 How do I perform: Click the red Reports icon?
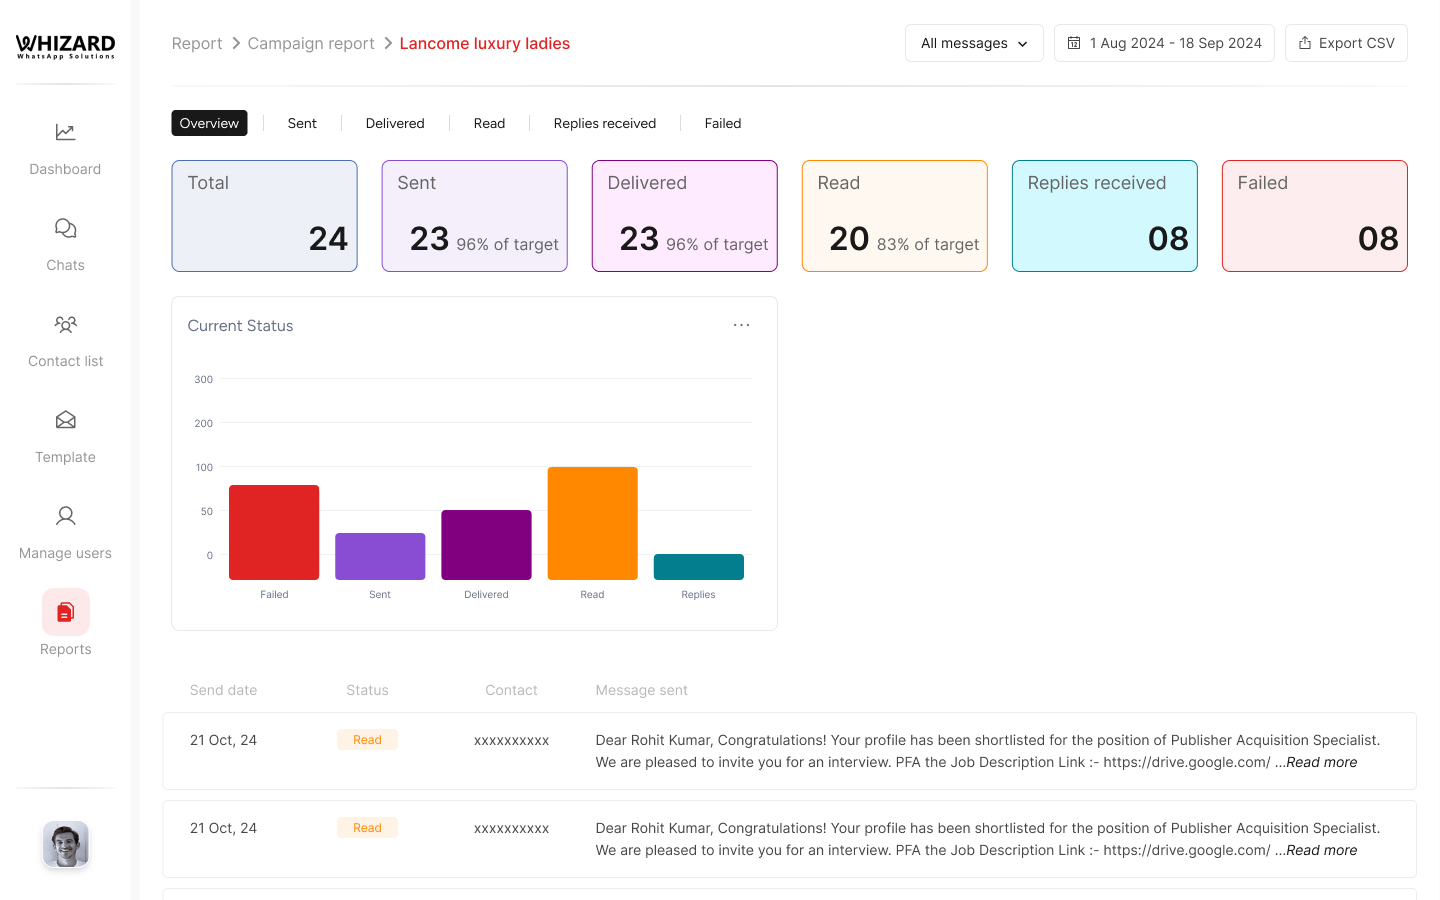coord(65,612)
